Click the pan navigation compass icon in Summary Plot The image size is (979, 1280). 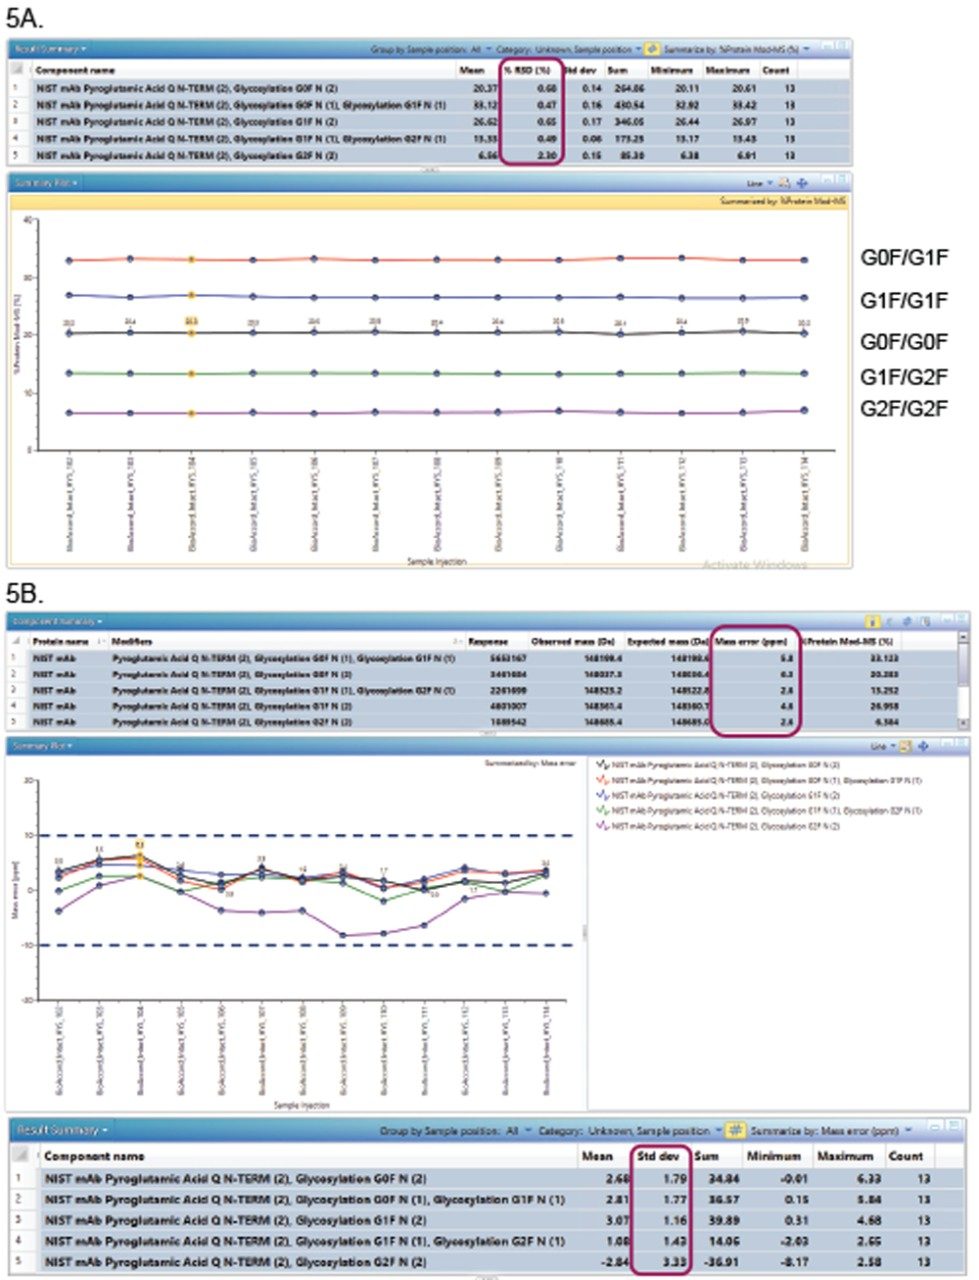click(x=803, y=183)
